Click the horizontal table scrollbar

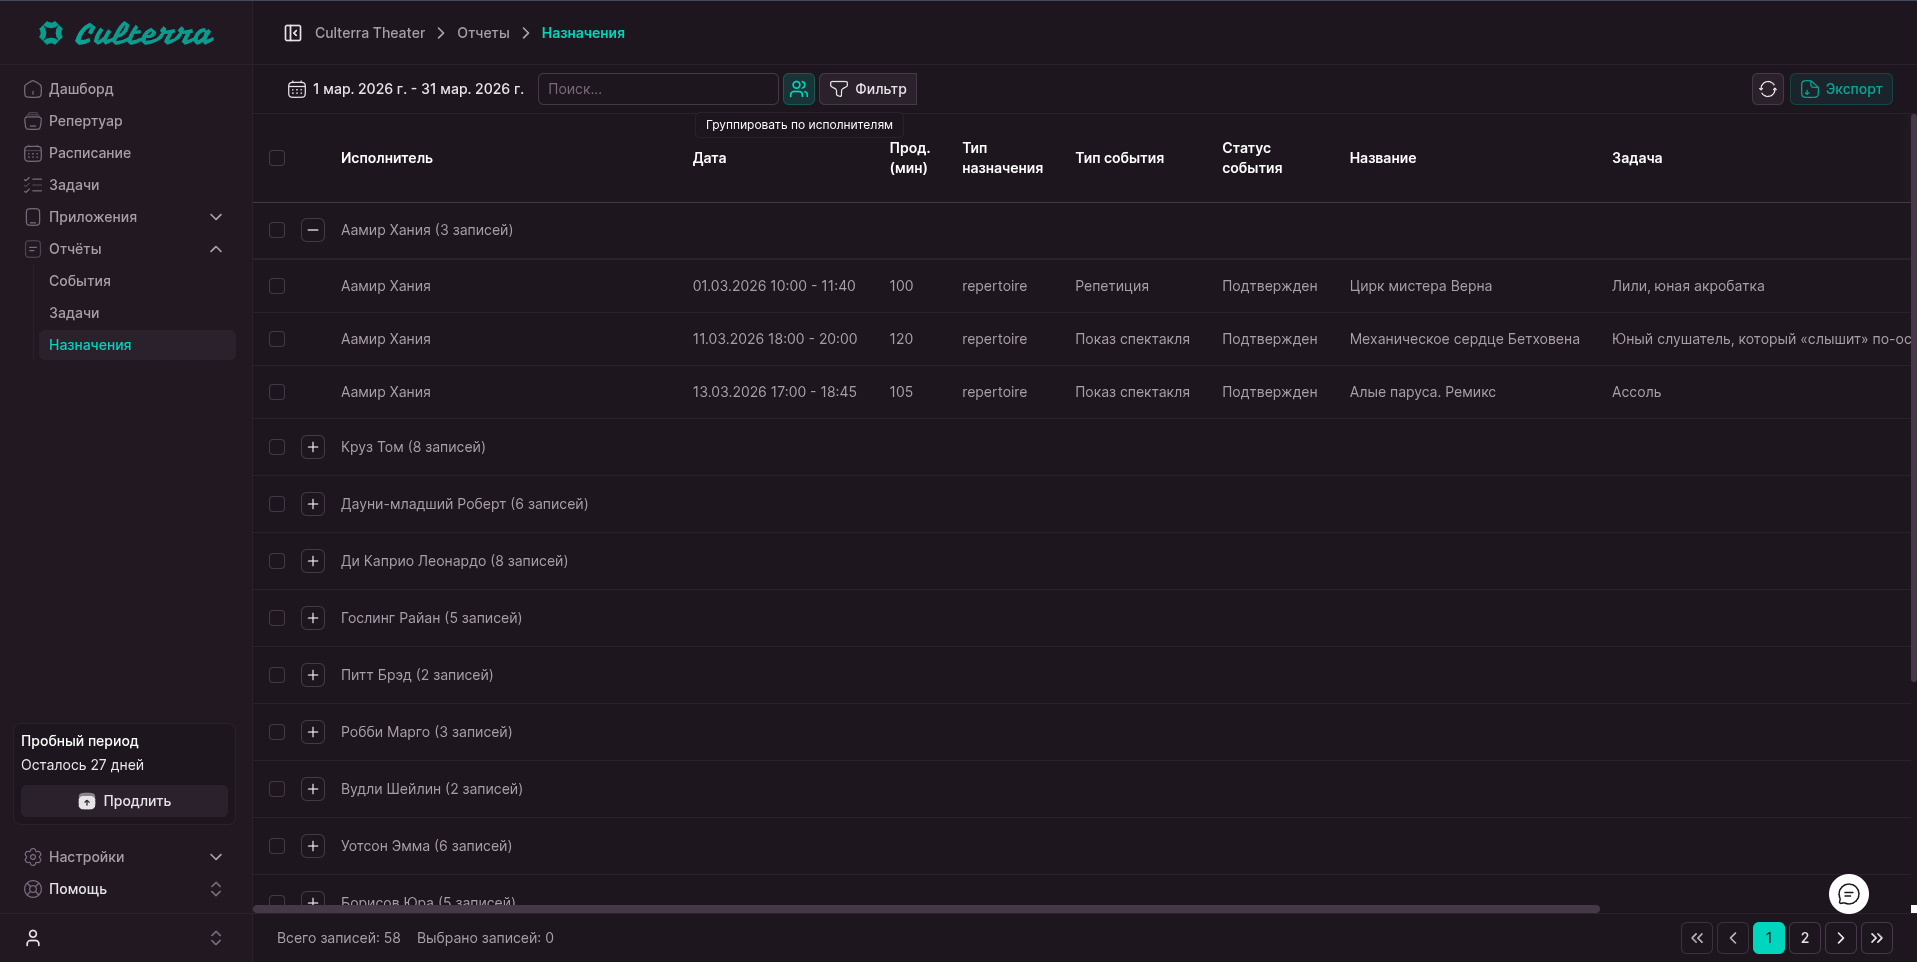[x=925, y=909]
